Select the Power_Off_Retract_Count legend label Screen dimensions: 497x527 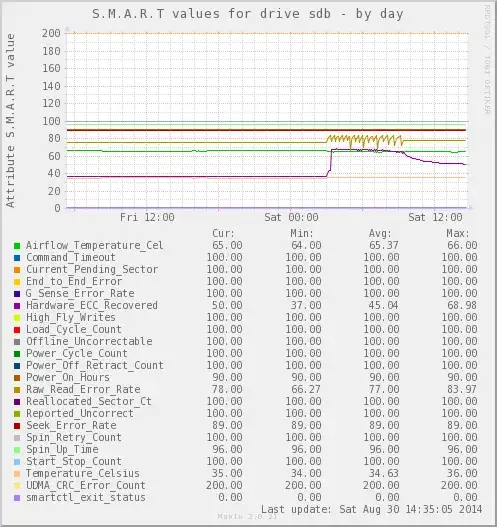(x=95, y=365)
